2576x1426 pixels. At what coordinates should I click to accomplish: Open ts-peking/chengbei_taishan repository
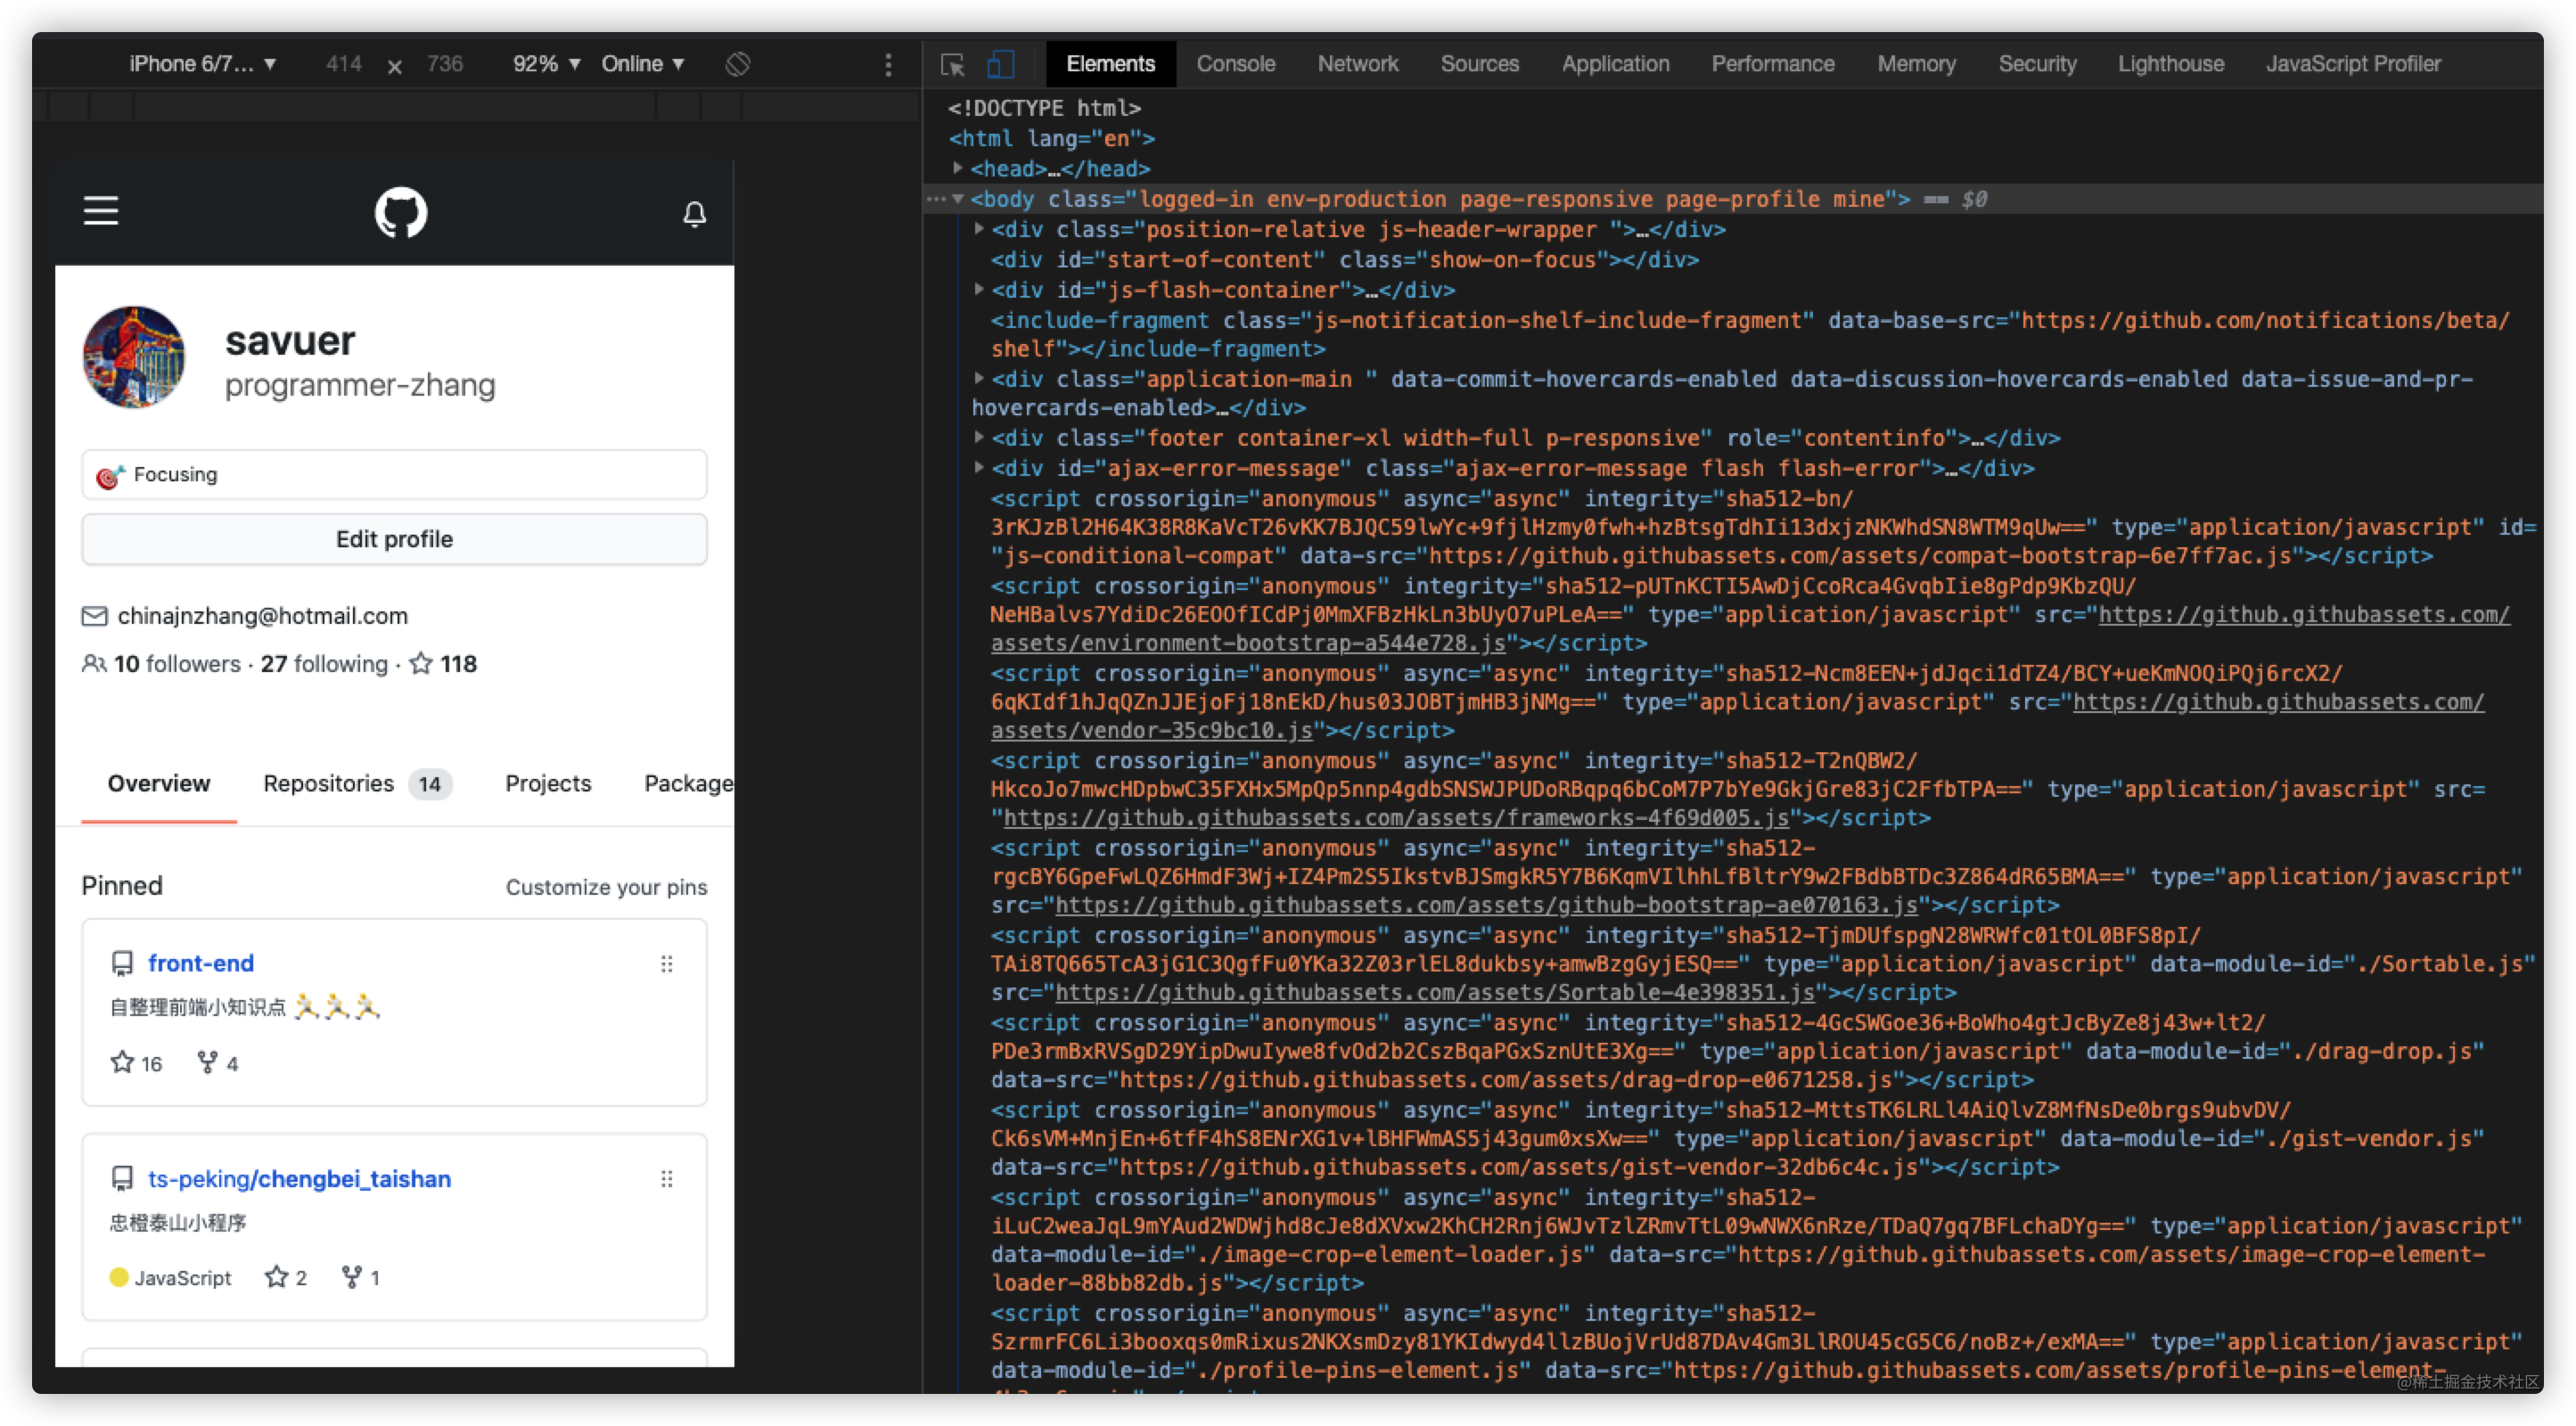[x=299, y=1179]
